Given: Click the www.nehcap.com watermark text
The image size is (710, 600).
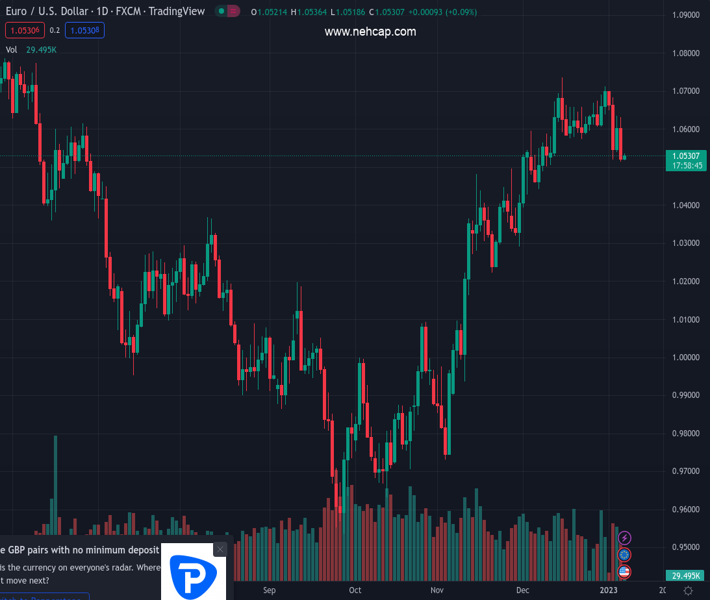Looking at the screenshot, I should pos(370,32).
